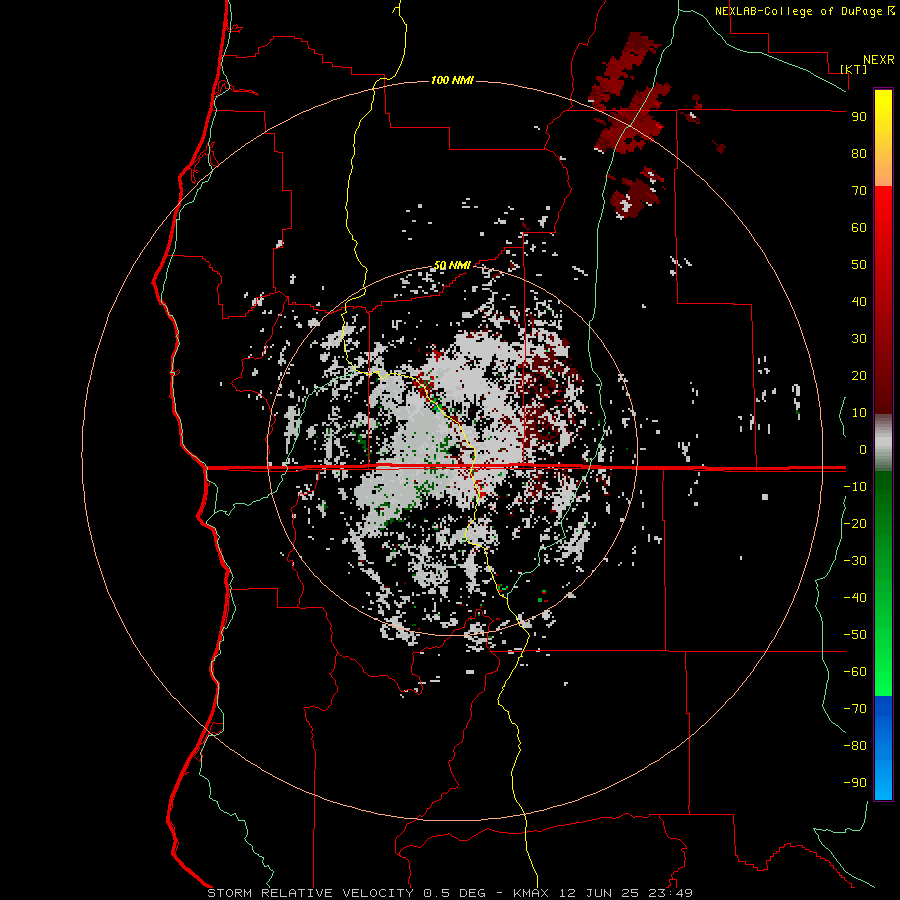This screenshot has height=900, width=900.
Task: Click the 10 value on the velocity scale
Action: tap(859, 413)
